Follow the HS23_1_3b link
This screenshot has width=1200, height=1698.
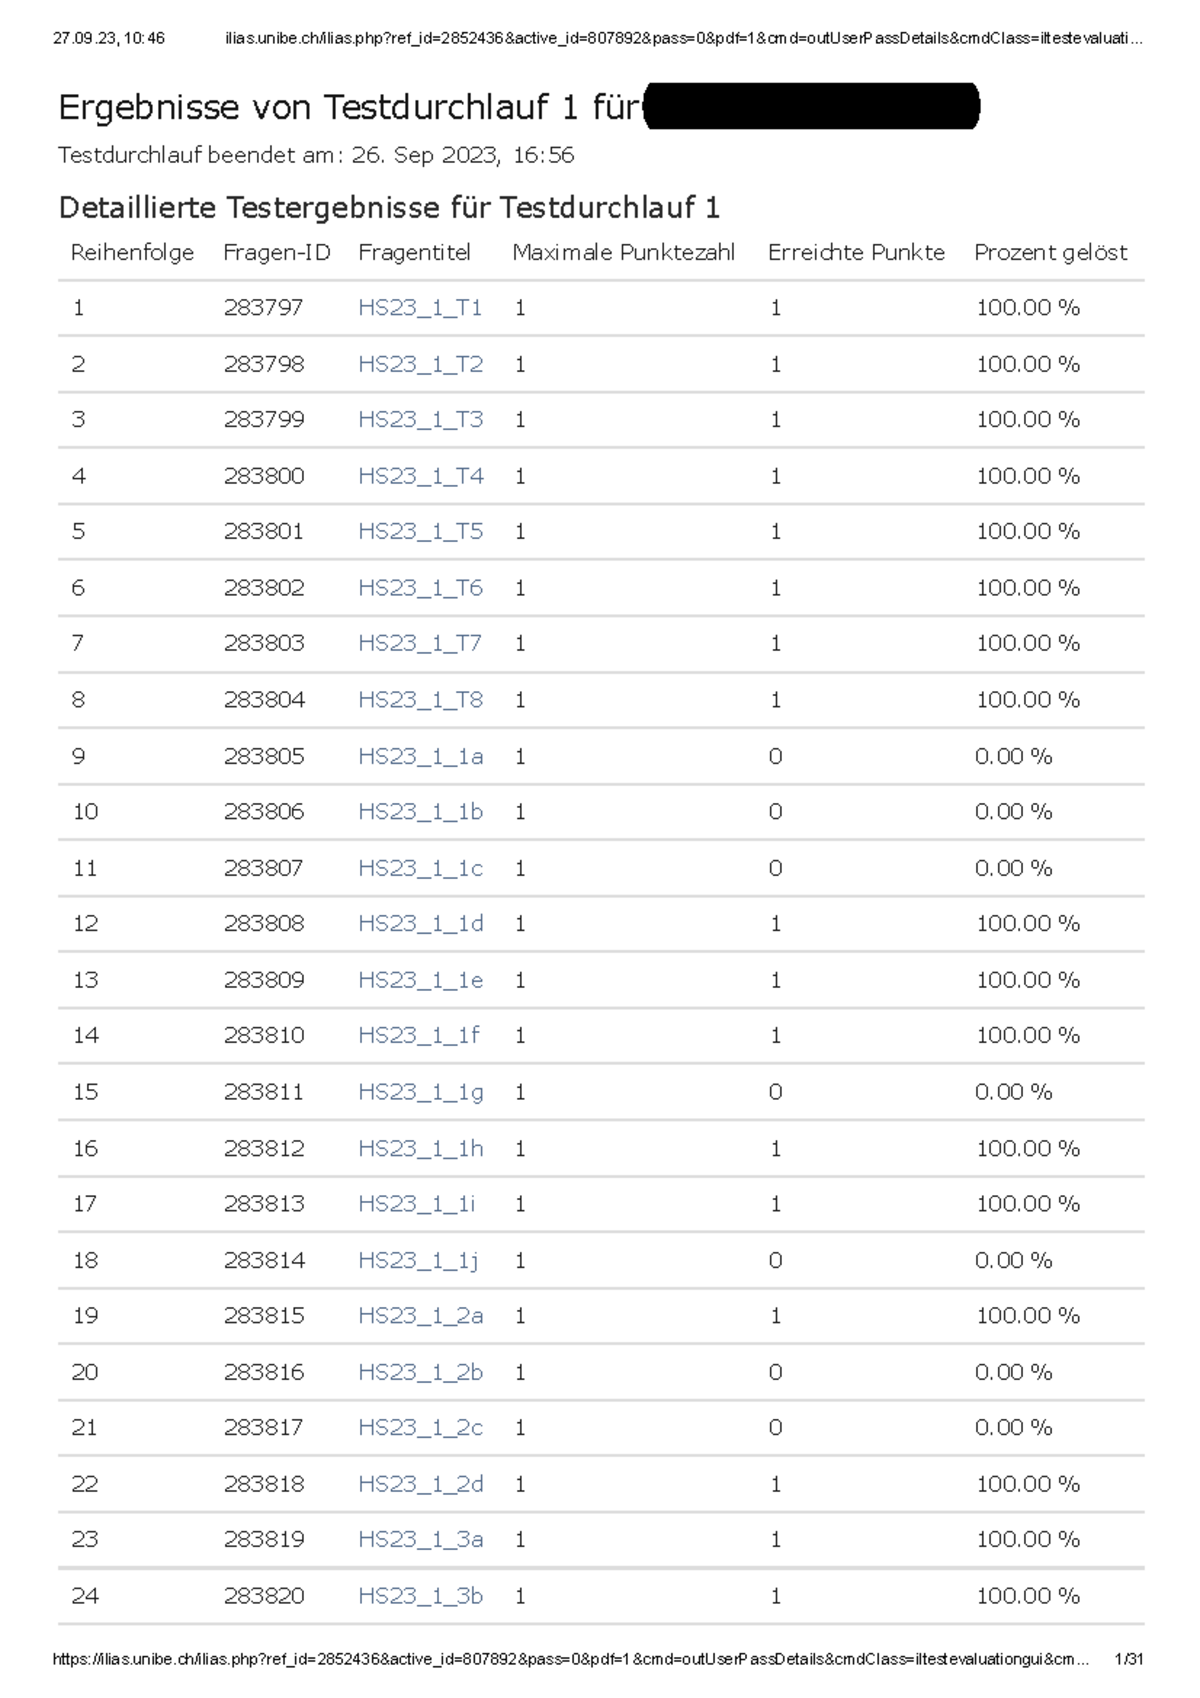(x=420, y=1596)
